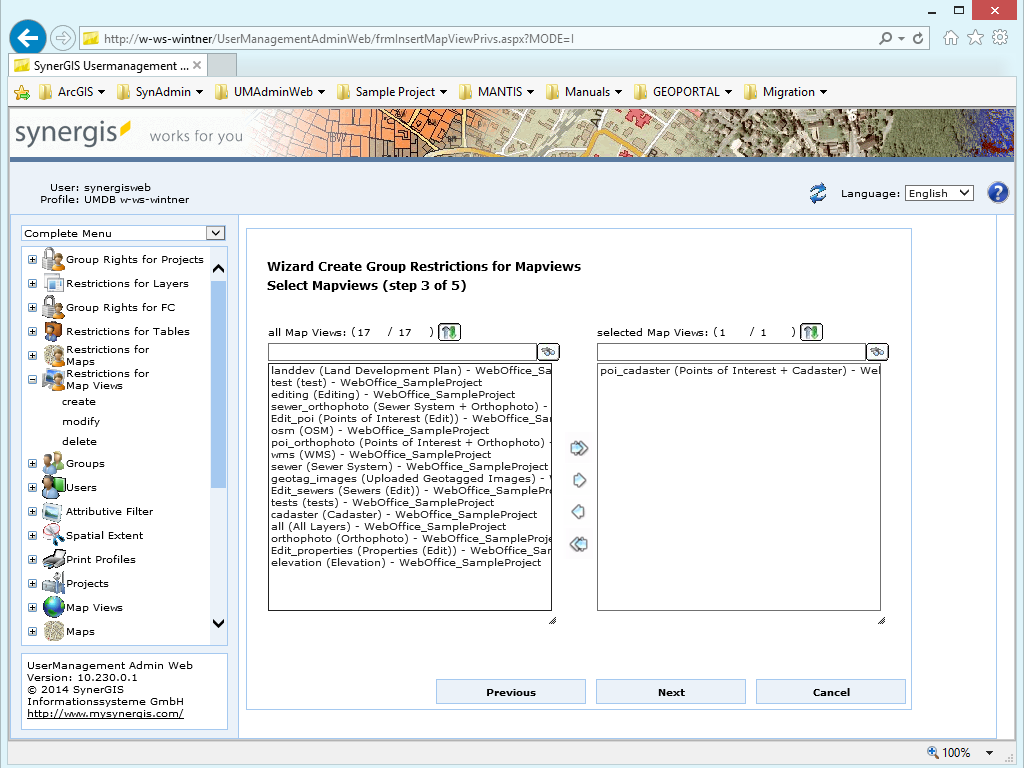Click the double left arrow to remove all map views
Image resolution: width=1024 pixels, height=768 pixels.
tap(578, 544)
